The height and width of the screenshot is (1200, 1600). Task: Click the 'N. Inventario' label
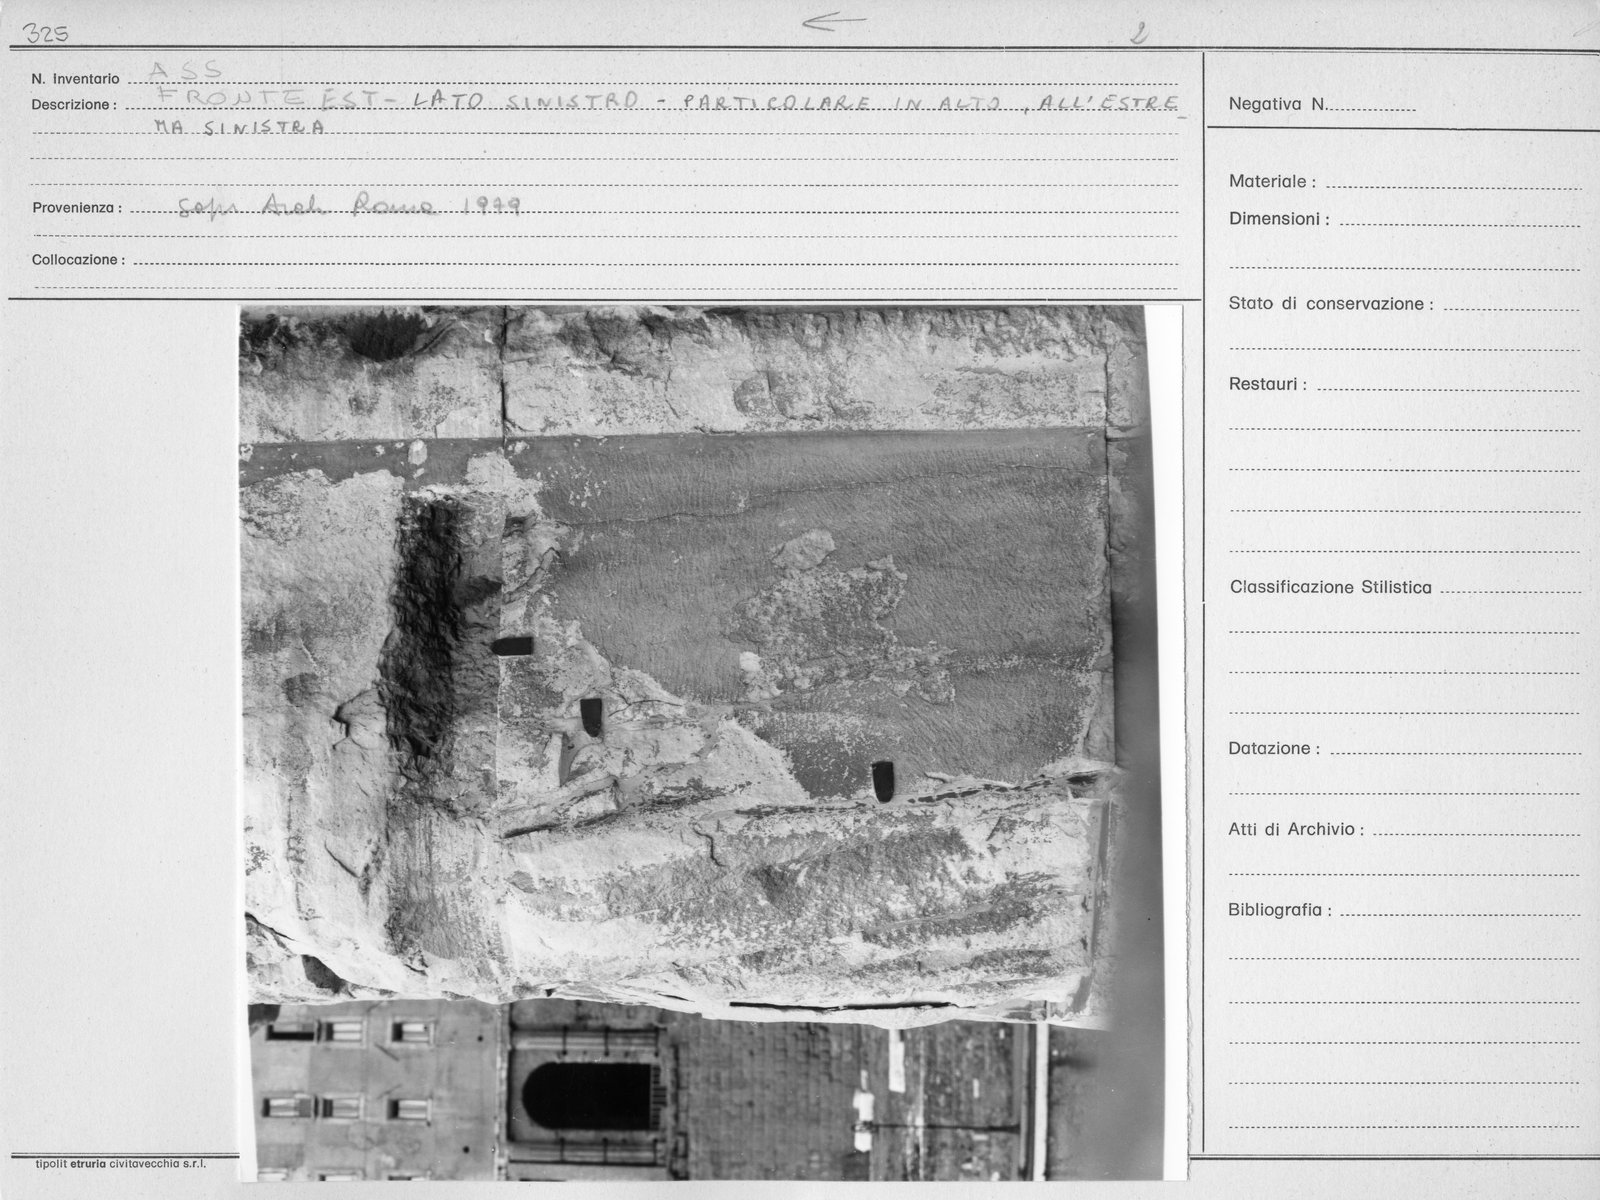click(x=75, y=79)
